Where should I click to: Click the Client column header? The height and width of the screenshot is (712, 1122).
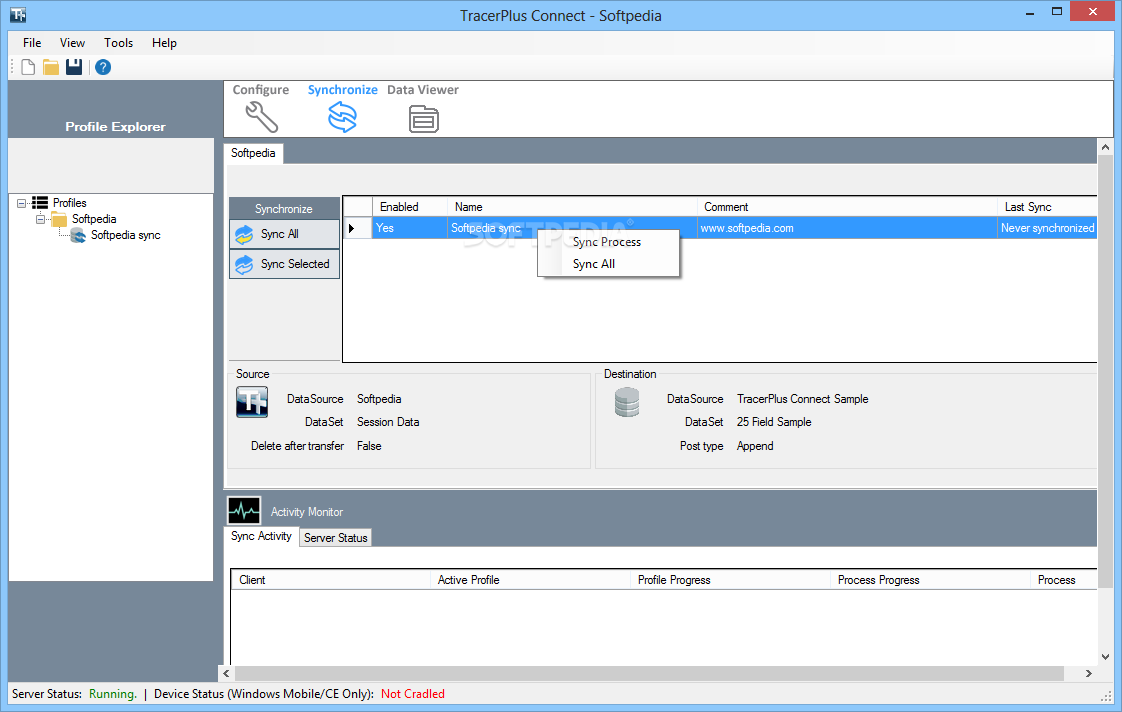(331, 580)
